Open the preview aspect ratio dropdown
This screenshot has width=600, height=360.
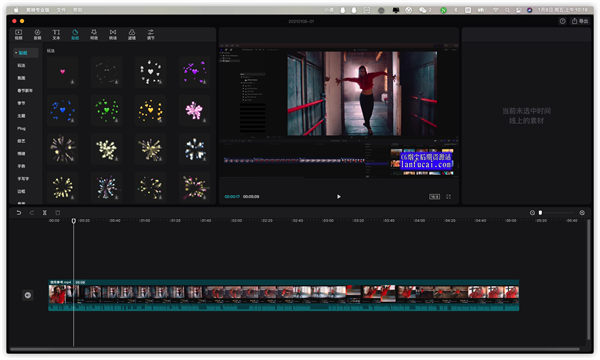click(434, 197)
